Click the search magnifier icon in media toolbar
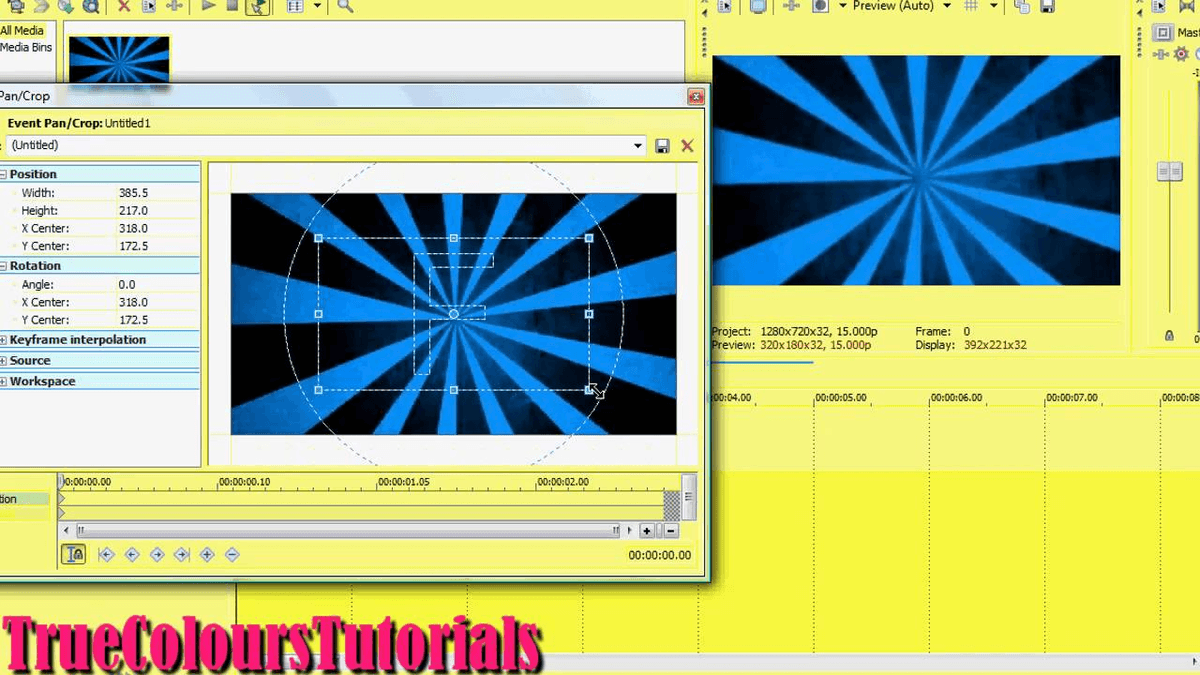 [x=345, y=6]
